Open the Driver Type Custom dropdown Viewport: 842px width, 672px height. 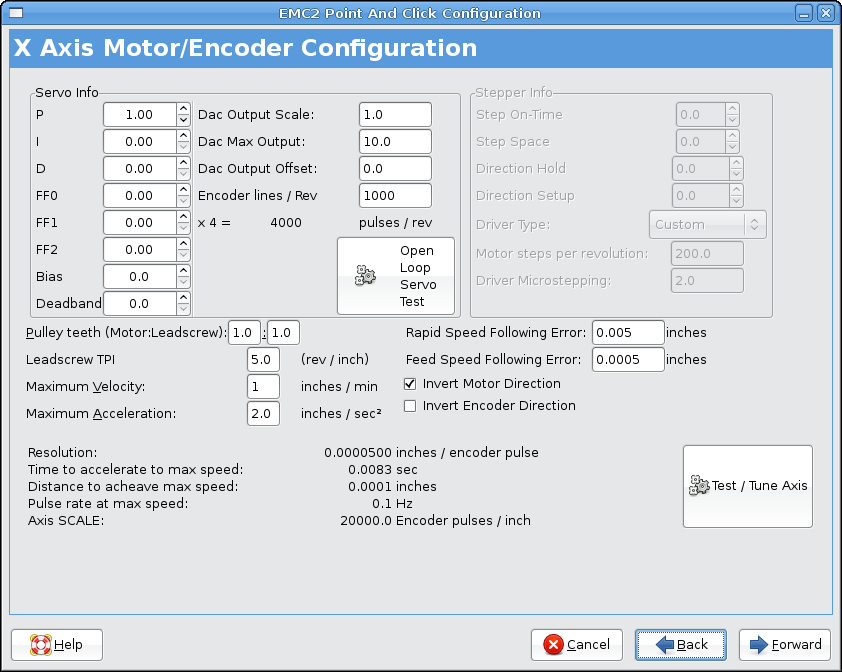(x=707, y=225)
